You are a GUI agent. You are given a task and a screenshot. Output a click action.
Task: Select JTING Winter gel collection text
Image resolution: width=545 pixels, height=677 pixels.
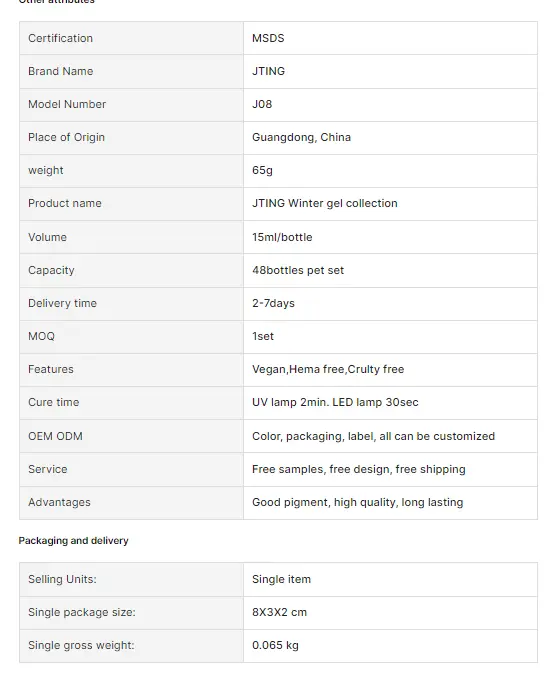click(x=324, y=203)
